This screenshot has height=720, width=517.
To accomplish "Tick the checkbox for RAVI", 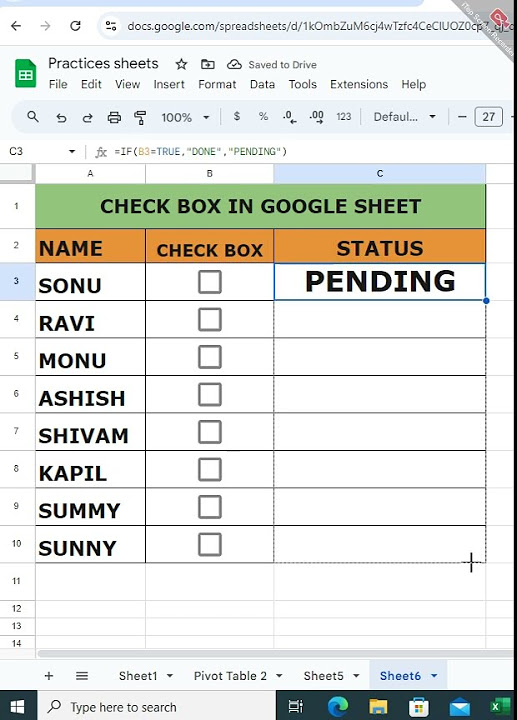I will 210,320.
